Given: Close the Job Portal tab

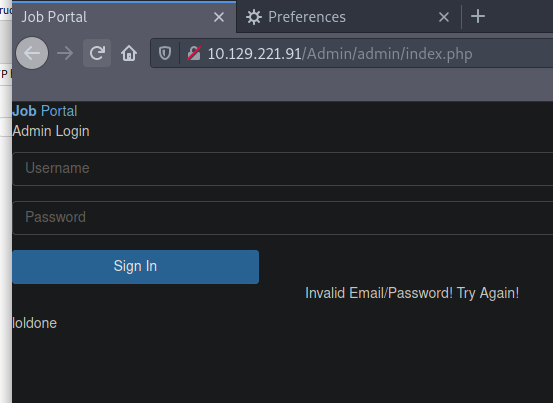Looking at the screenshot, I should coord(219,17).
